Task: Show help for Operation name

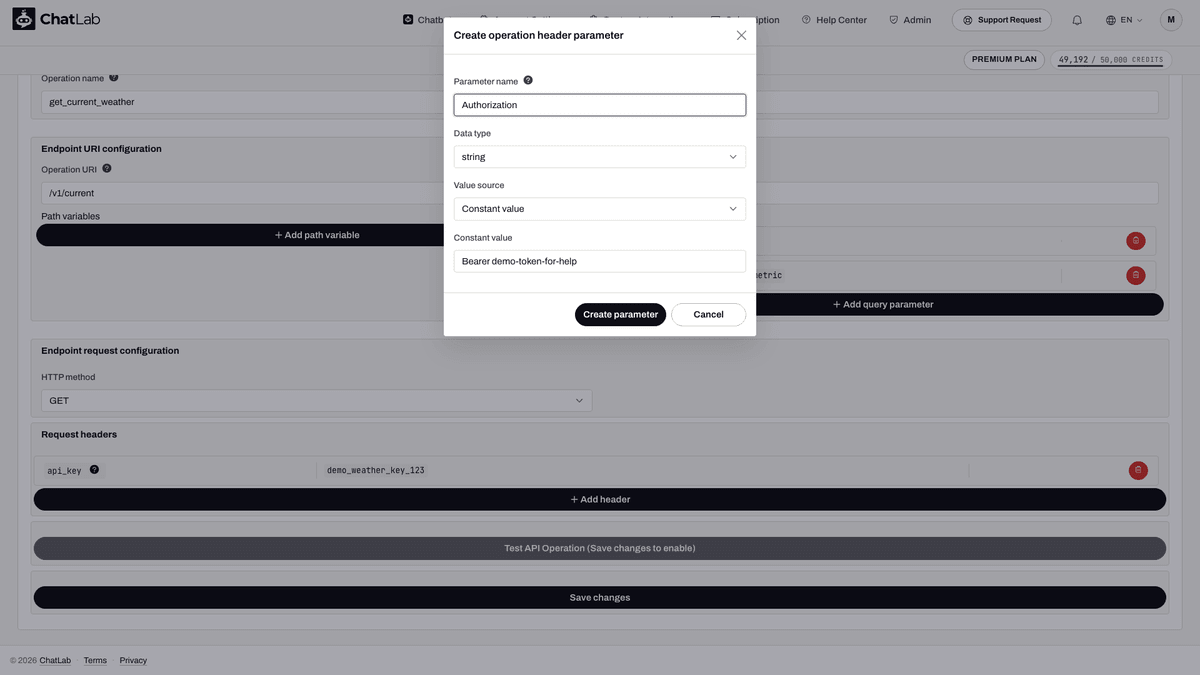Action: (113, 77)
